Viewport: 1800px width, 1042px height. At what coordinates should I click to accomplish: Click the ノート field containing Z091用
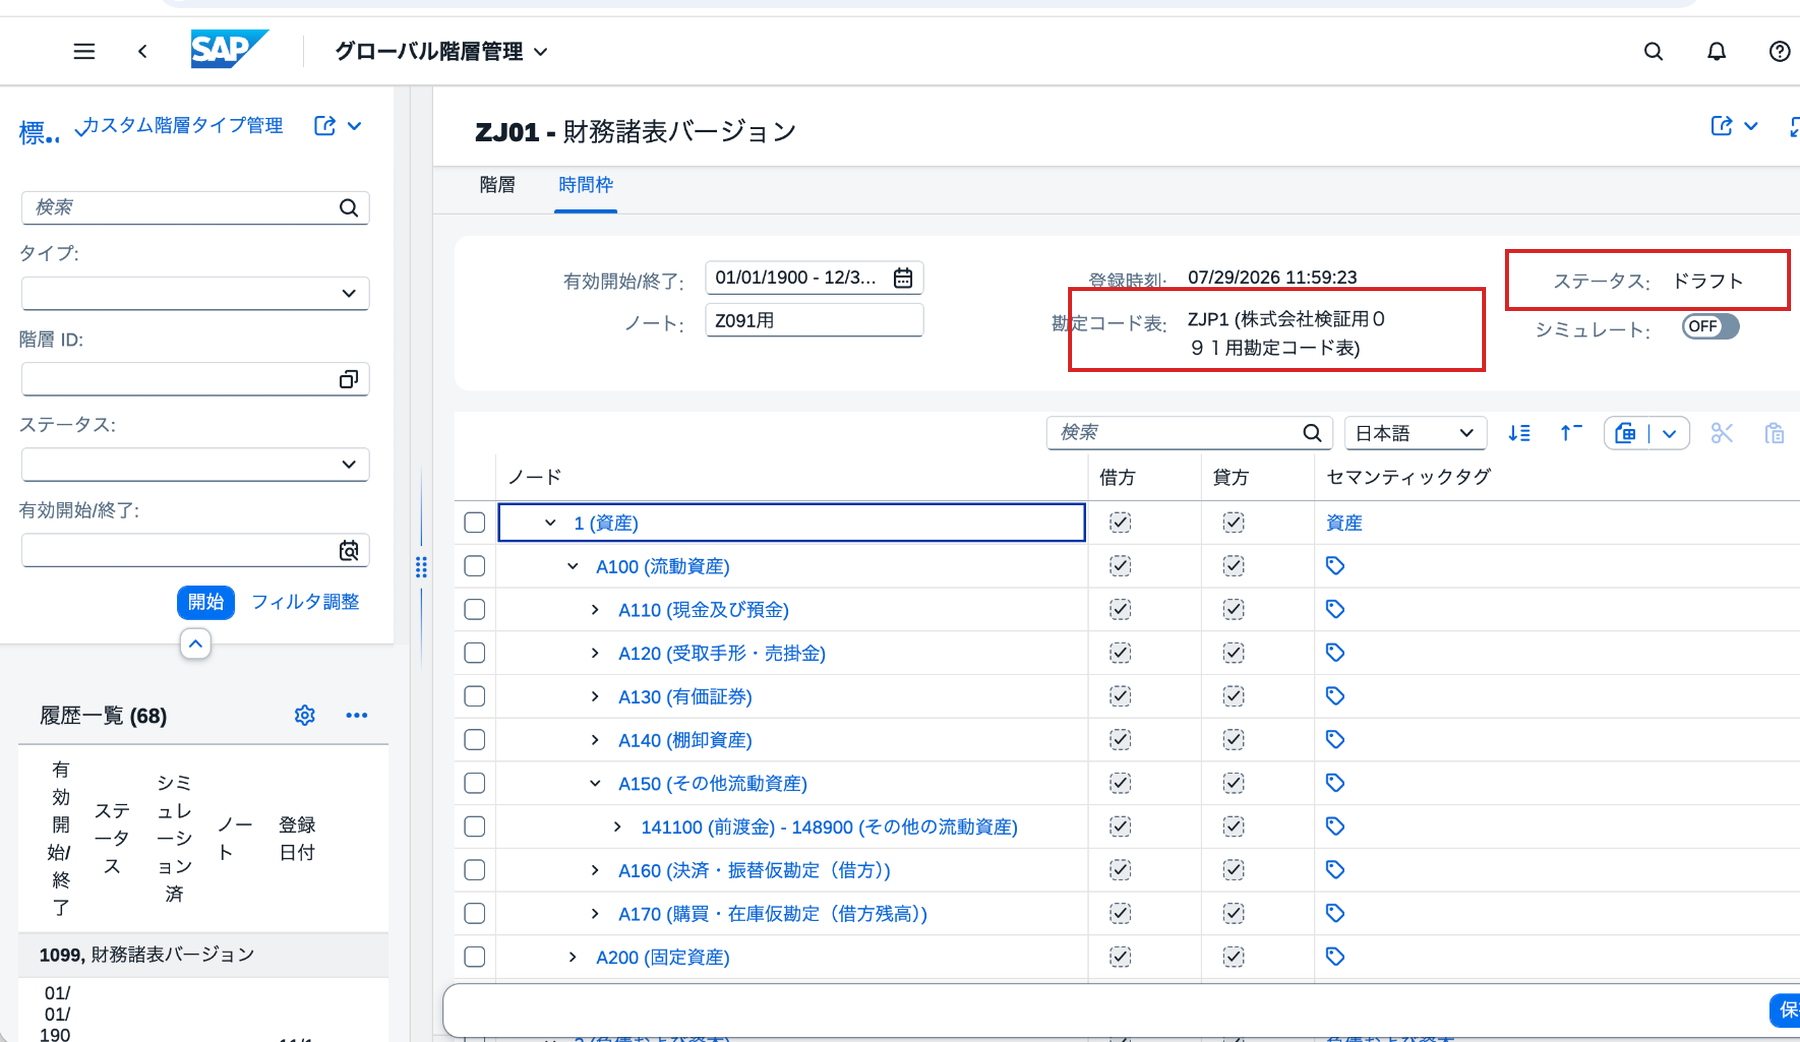pos(814,321)
